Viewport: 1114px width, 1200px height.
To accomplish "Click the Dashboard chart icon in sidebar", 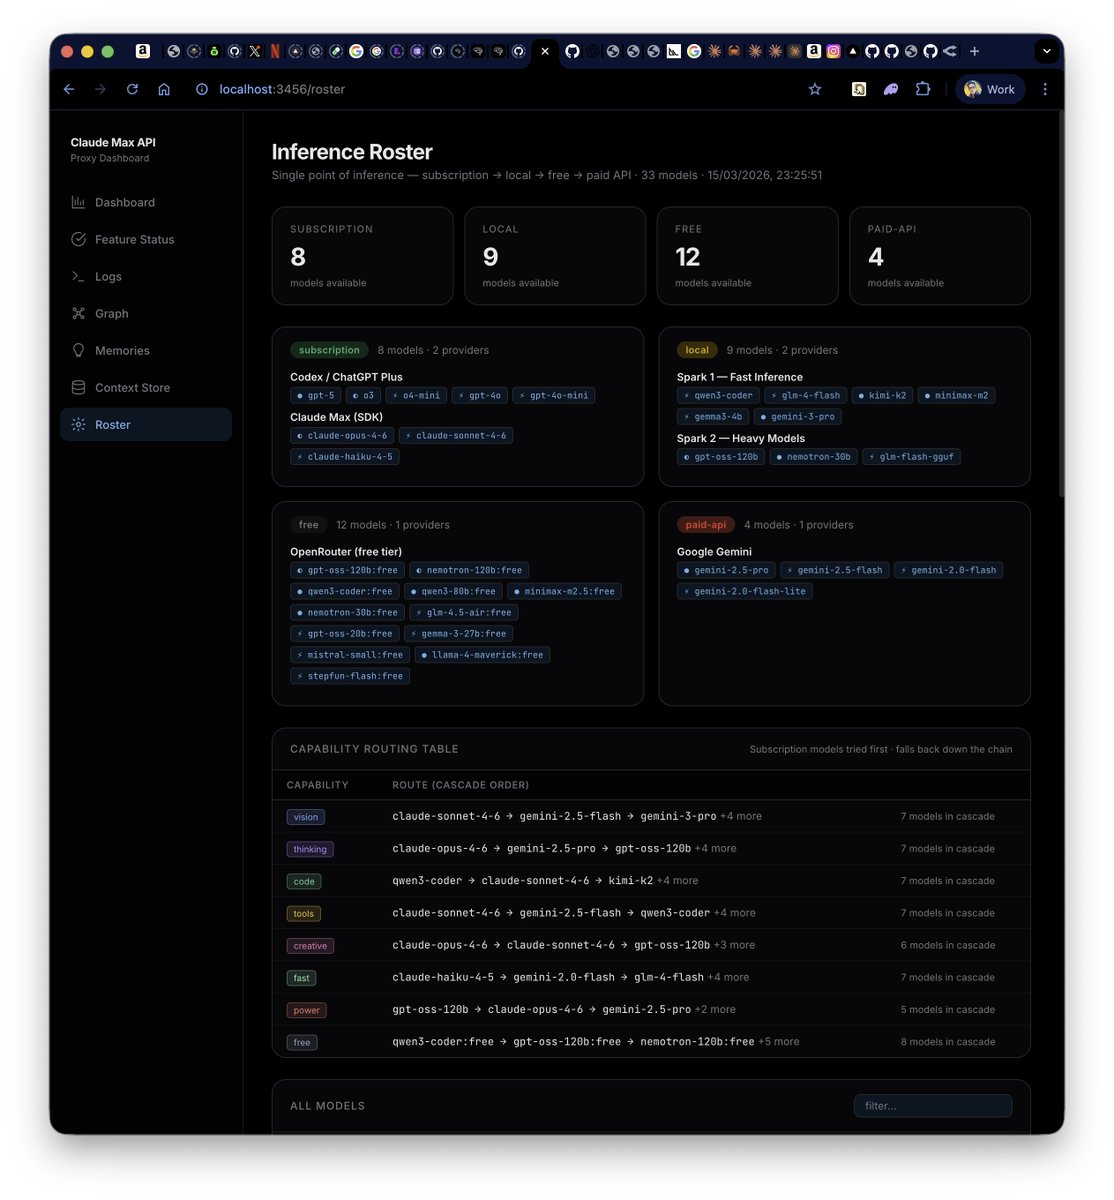I will point(78,202).
